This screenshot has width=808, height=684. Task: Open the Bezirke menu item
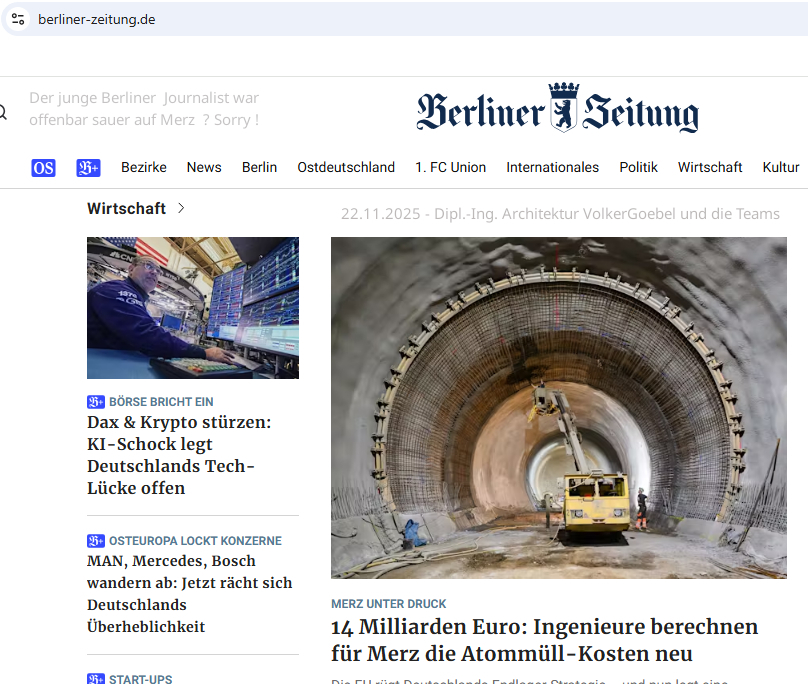click(144, 167)
